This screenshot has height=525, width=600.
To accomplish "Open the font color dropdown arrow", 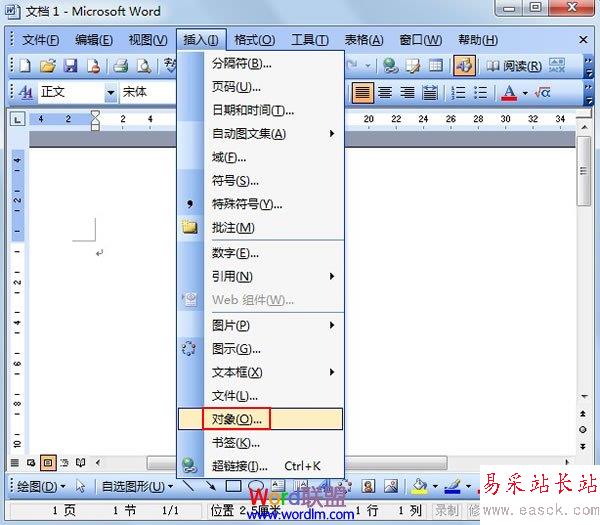I will pos(525,93).
